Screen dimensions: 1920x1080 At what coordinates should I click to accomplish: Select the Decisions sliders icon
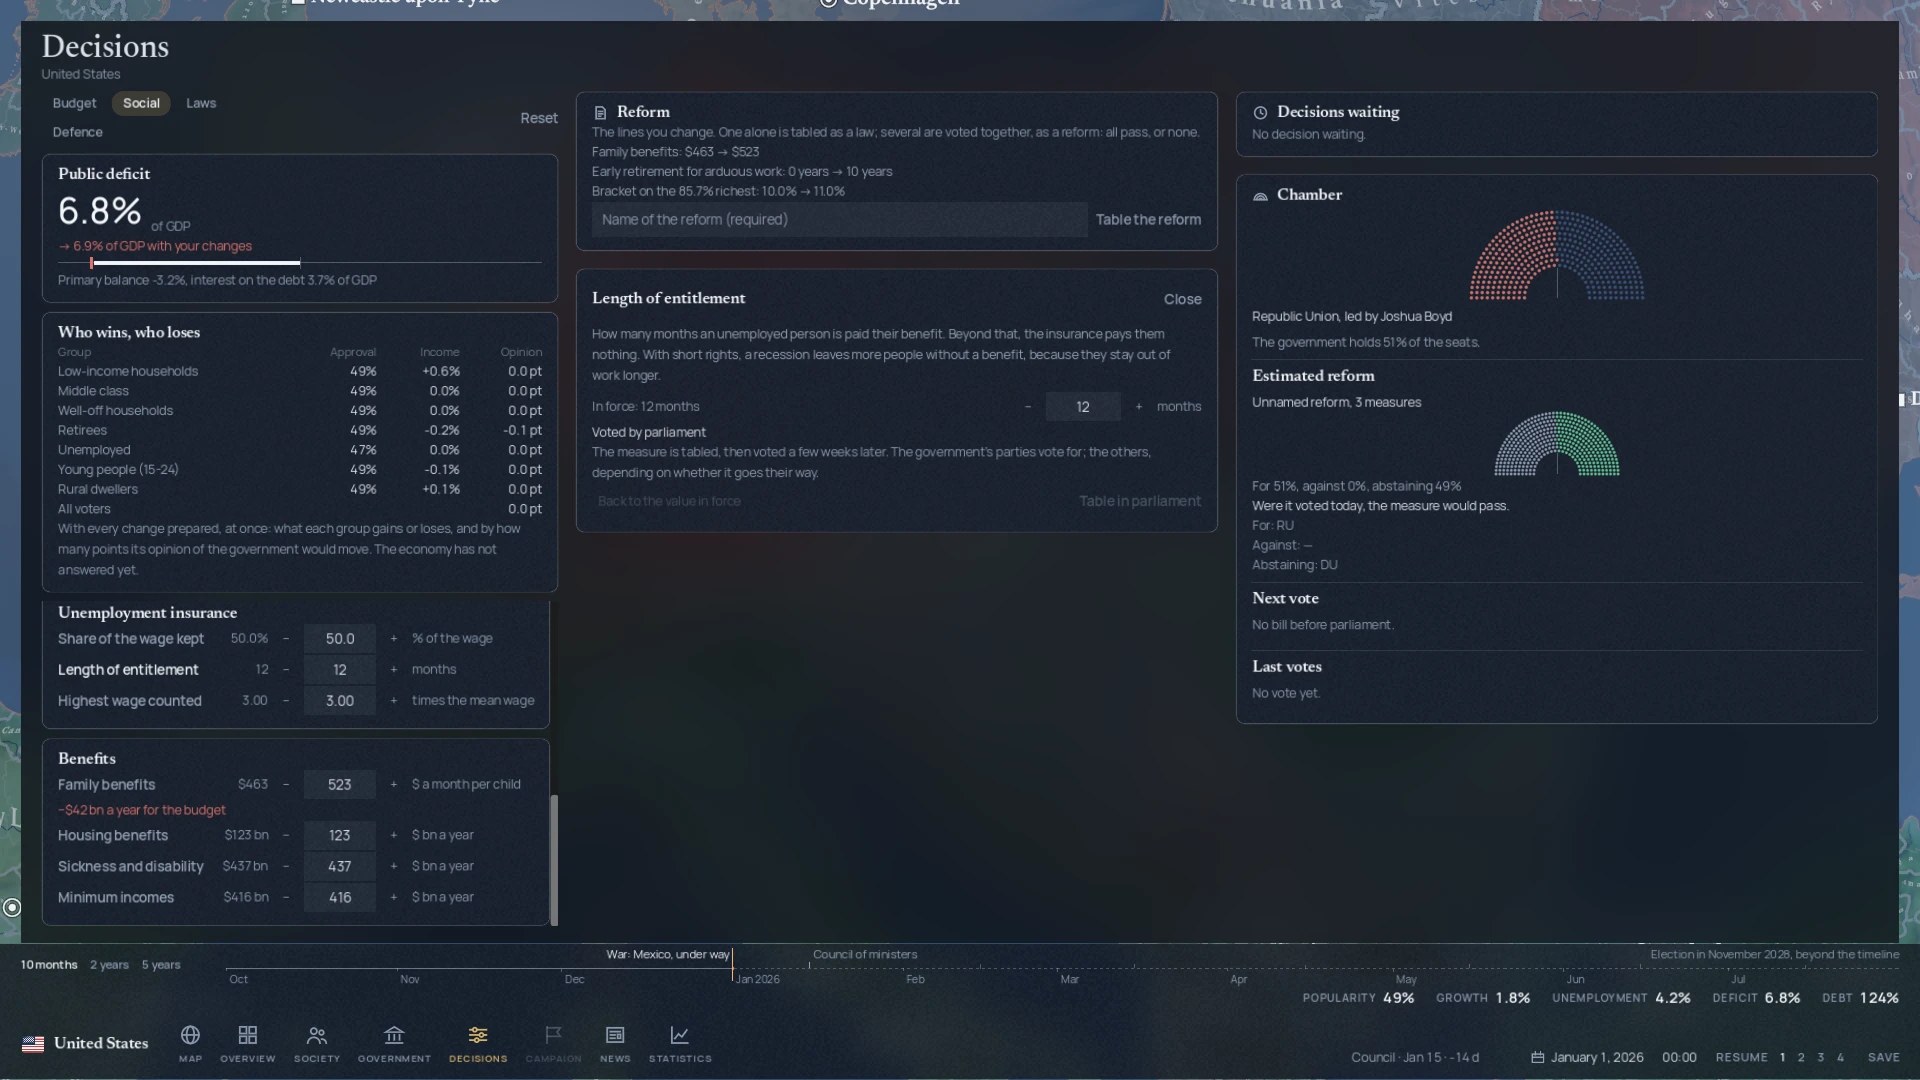478,1035
